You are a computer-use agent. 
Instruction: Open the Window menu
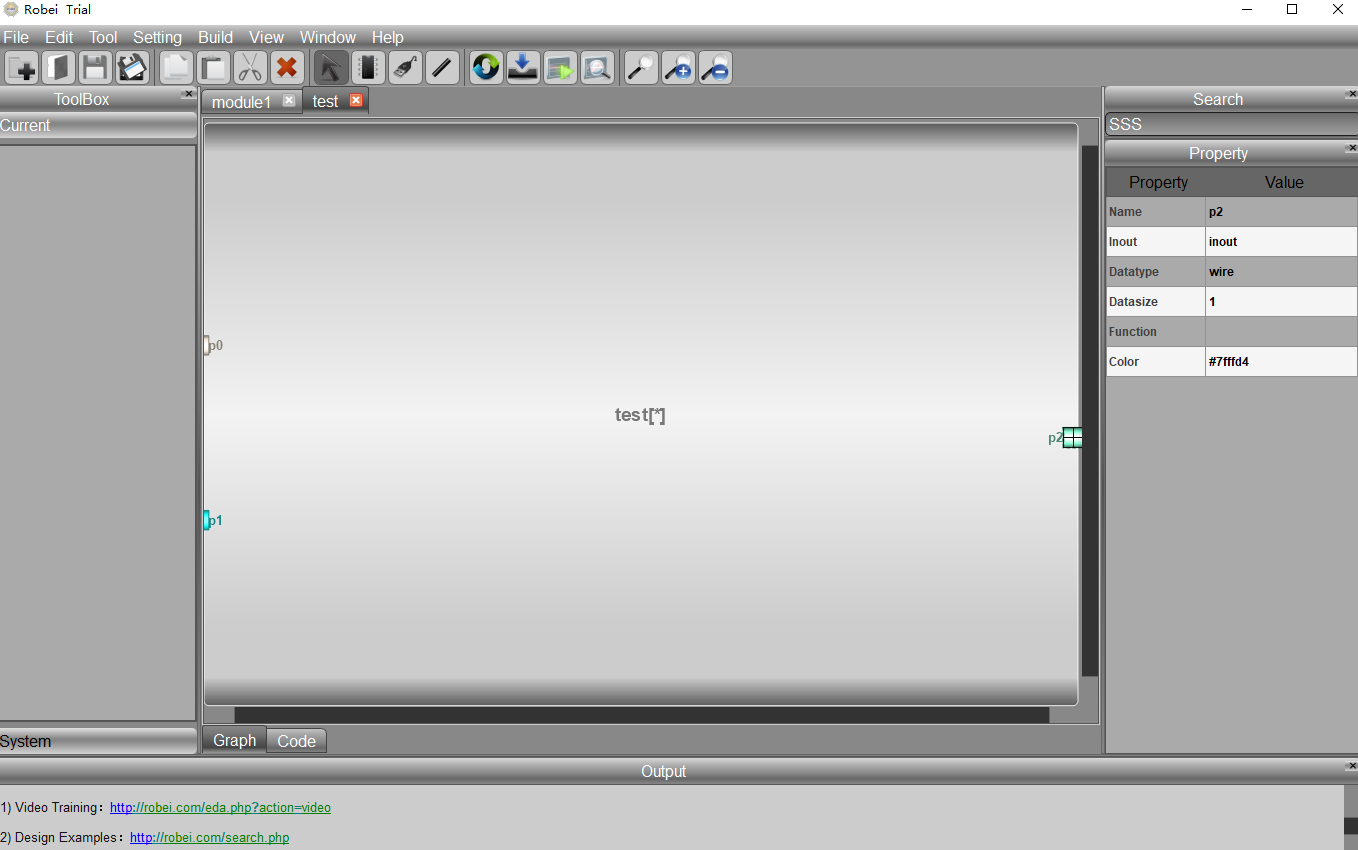click(x=328, y=37)
